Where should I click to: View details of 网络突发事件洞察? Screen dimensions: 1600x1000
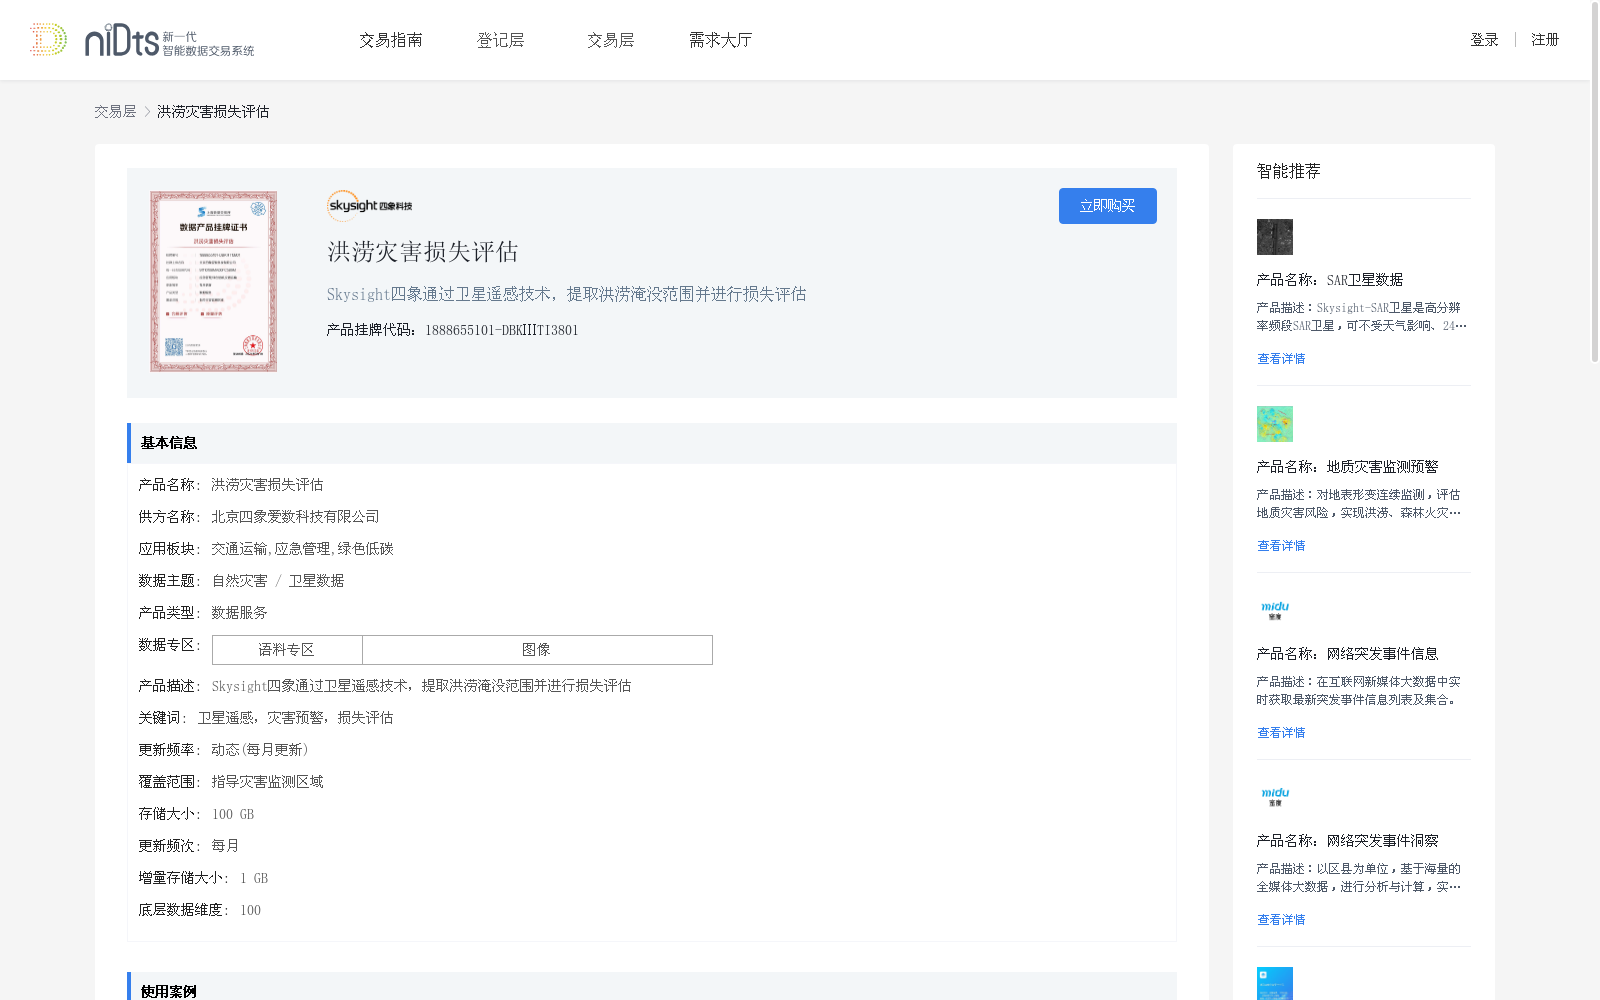tap(1281, 920)
